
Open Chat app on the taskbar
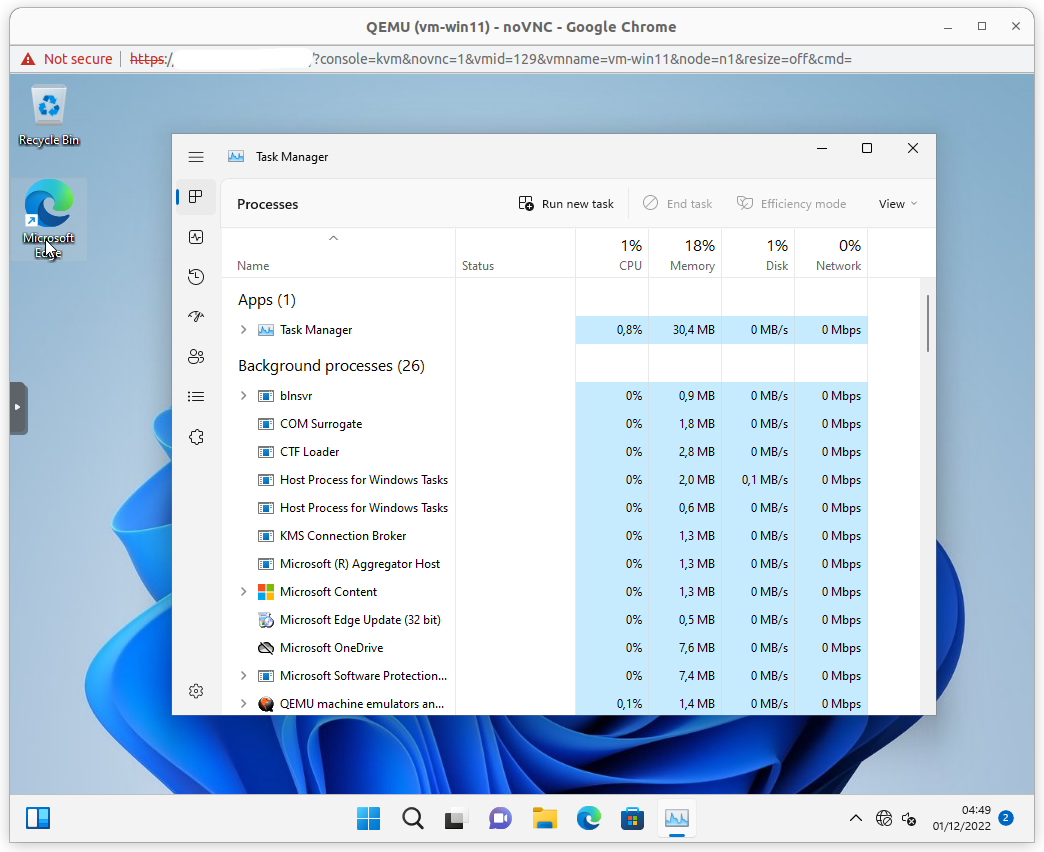(500, 818)
